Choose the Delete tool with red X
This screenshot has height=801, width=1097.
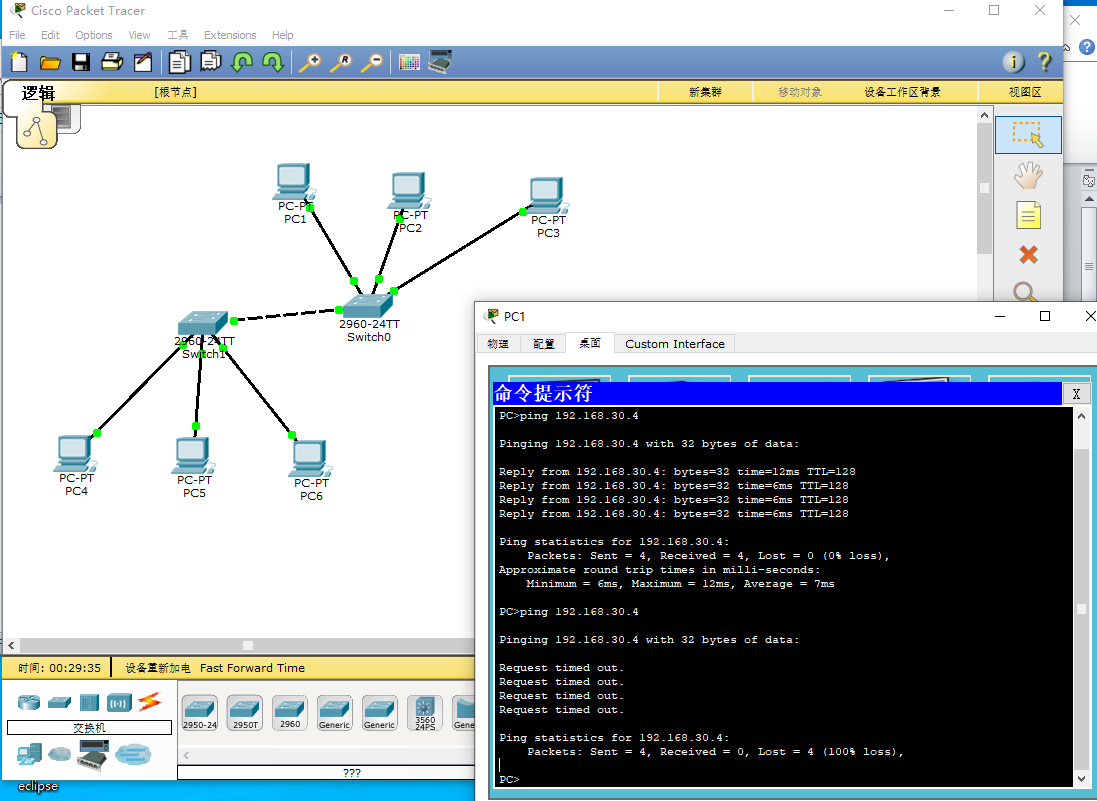(1028, 254)
